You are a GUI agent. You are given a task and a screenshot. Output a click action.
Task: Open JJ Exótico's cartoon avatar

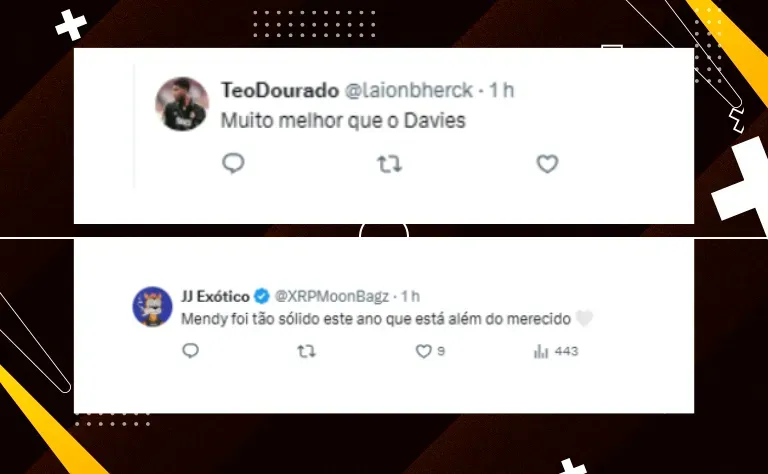[x=152, y=307]
